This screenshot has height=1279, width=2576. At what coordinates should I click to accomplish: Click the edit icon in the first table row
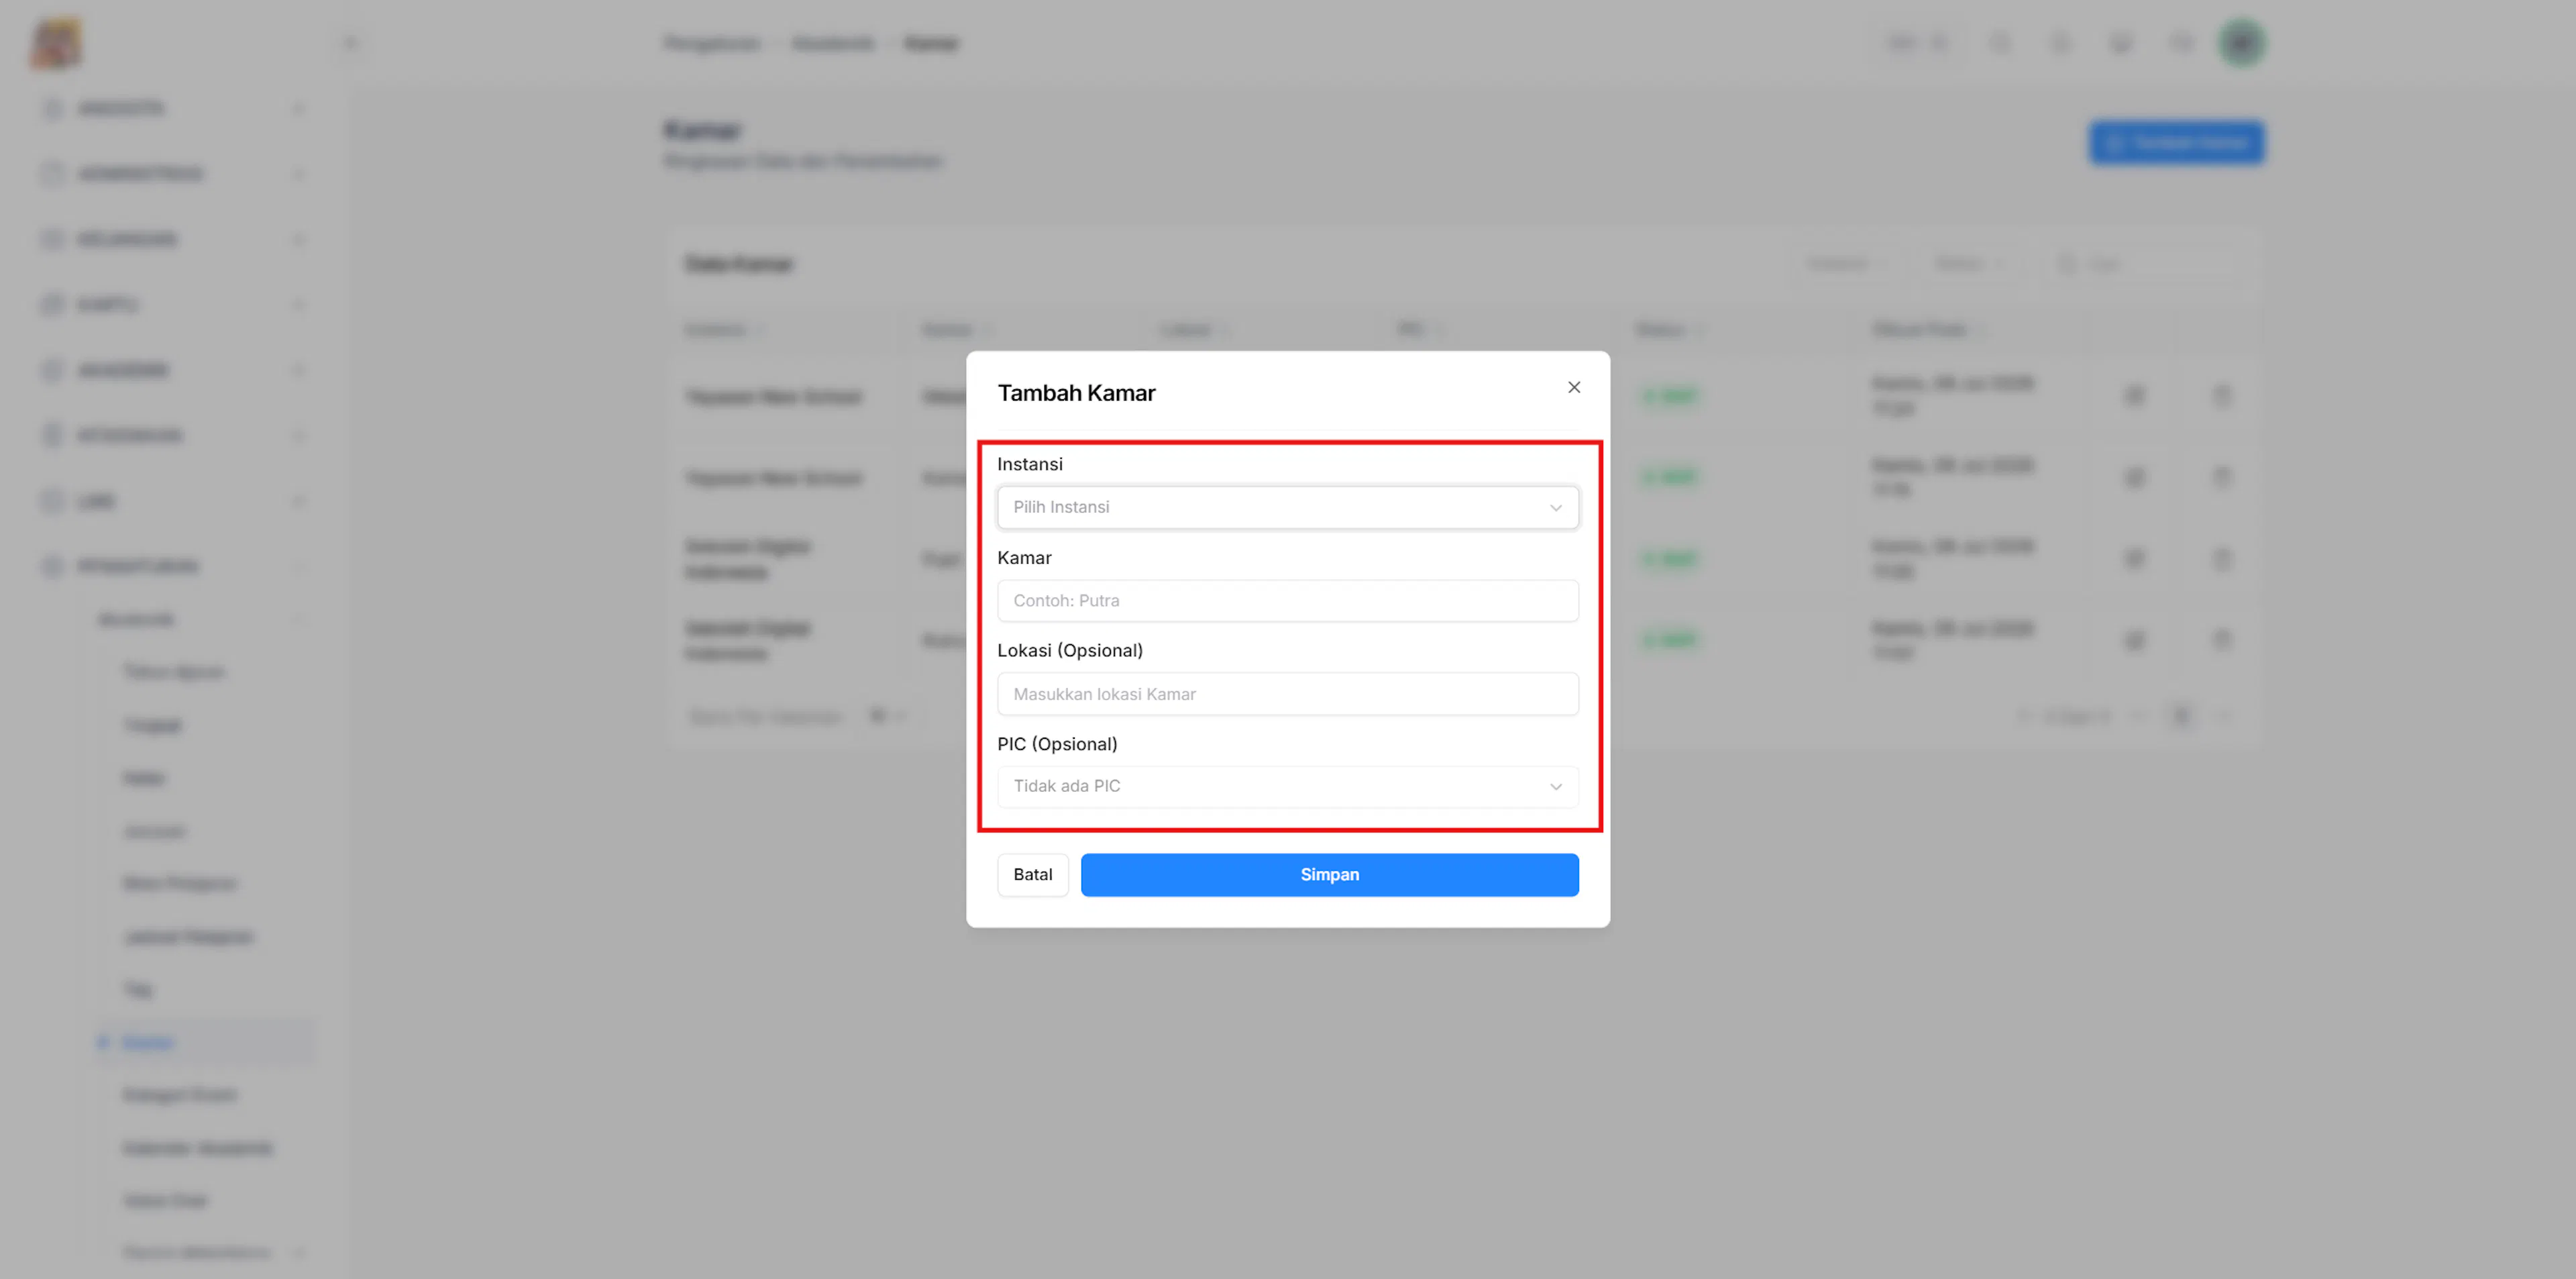2134,396
